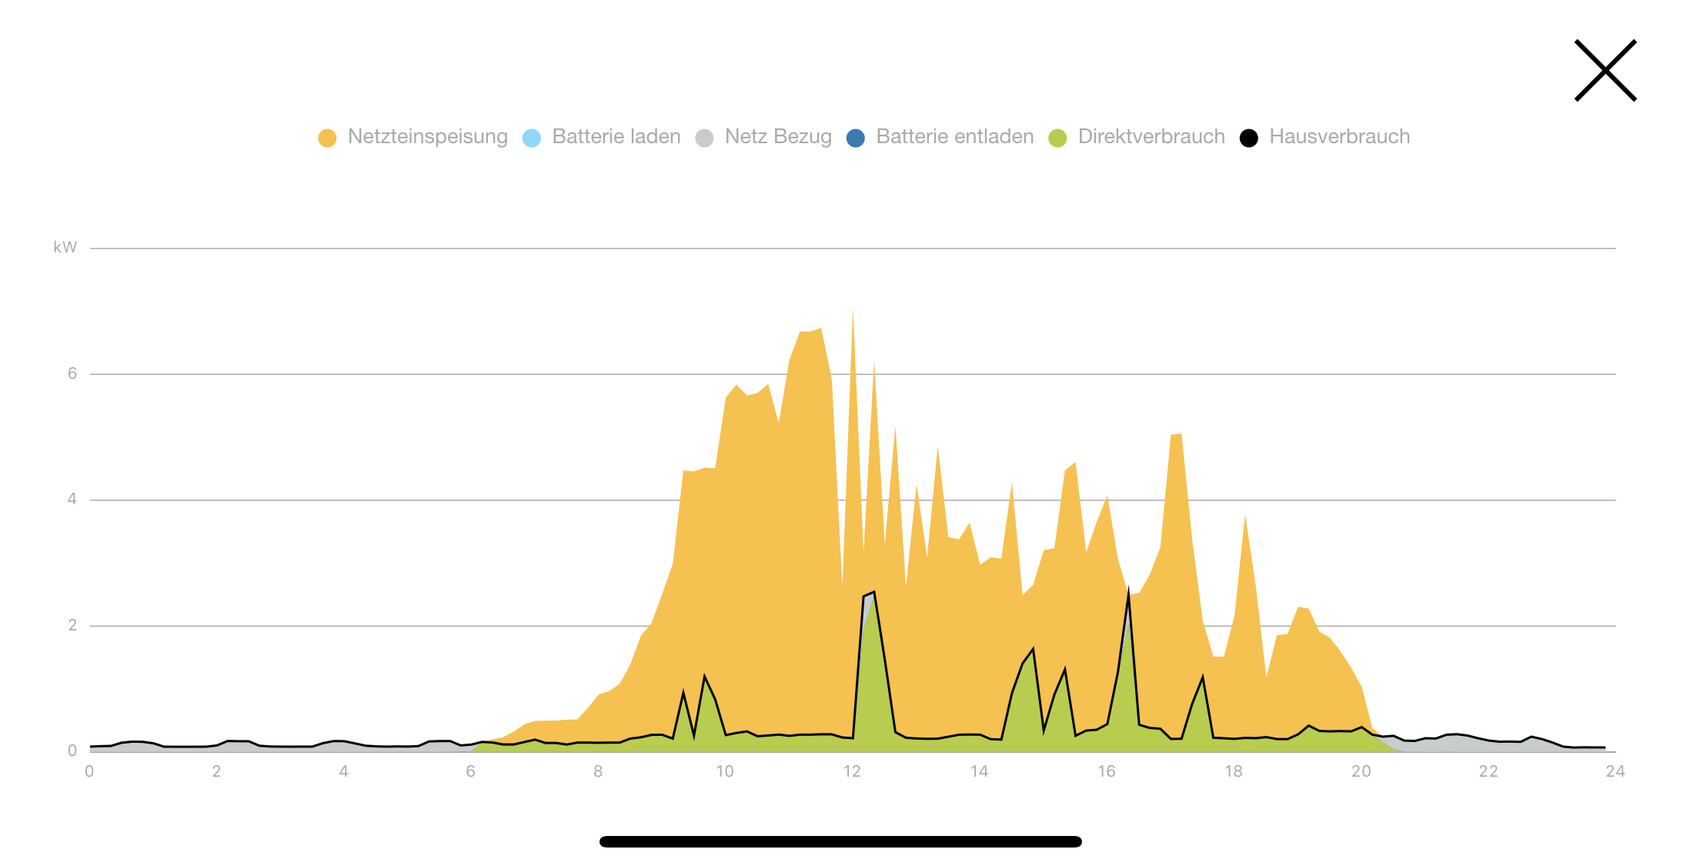Click the green Direktverbrauch legend dot
The height and width of the screenshot is (866, 1700).
coord(1058,138)
